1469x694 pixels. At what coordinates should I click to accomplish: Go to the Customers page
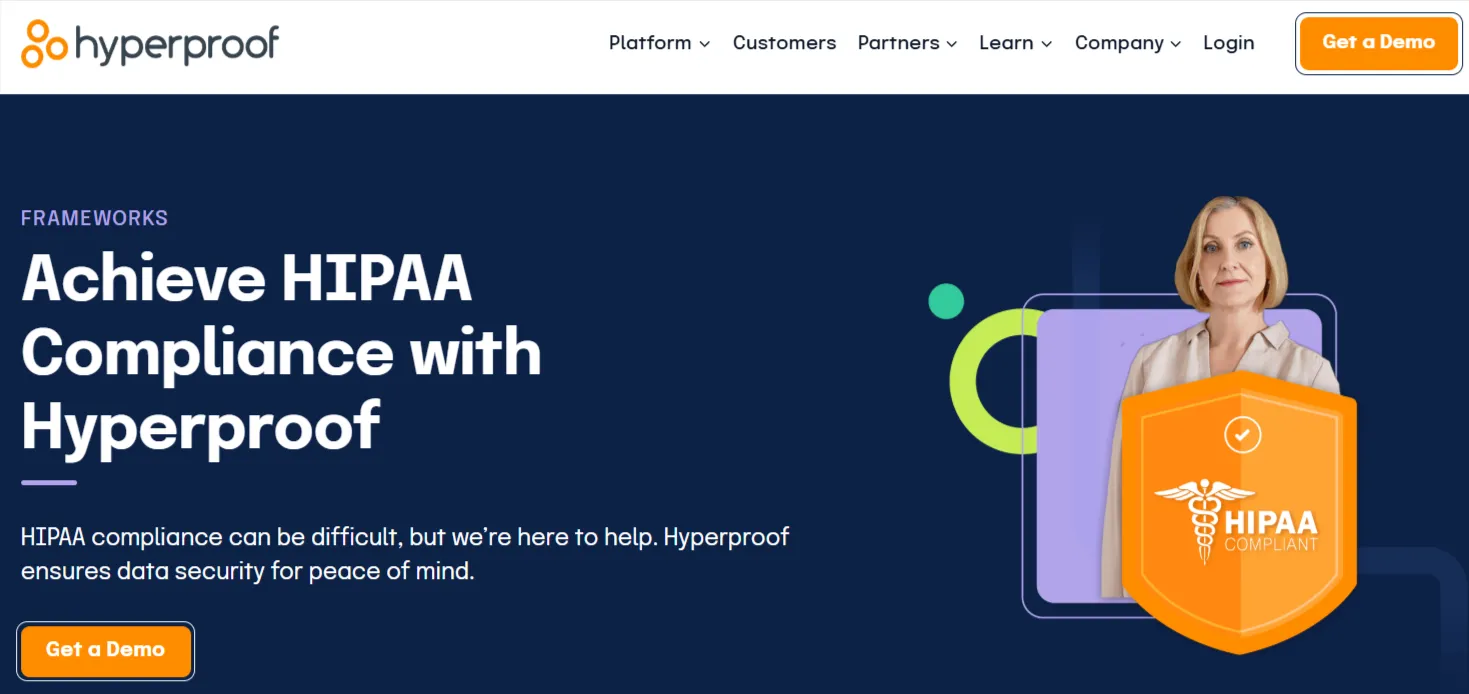pos(784,43)
